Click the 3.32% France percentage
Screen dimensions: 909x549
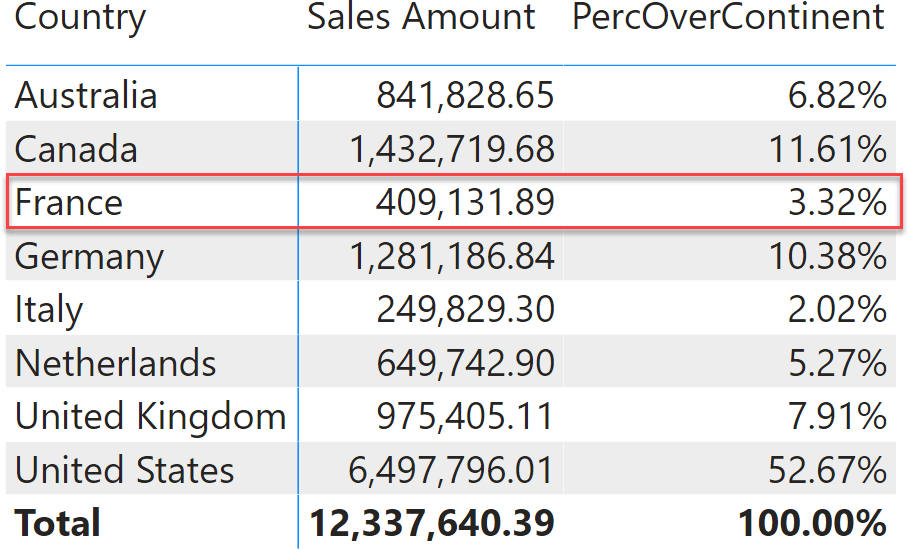pos(837,202)
